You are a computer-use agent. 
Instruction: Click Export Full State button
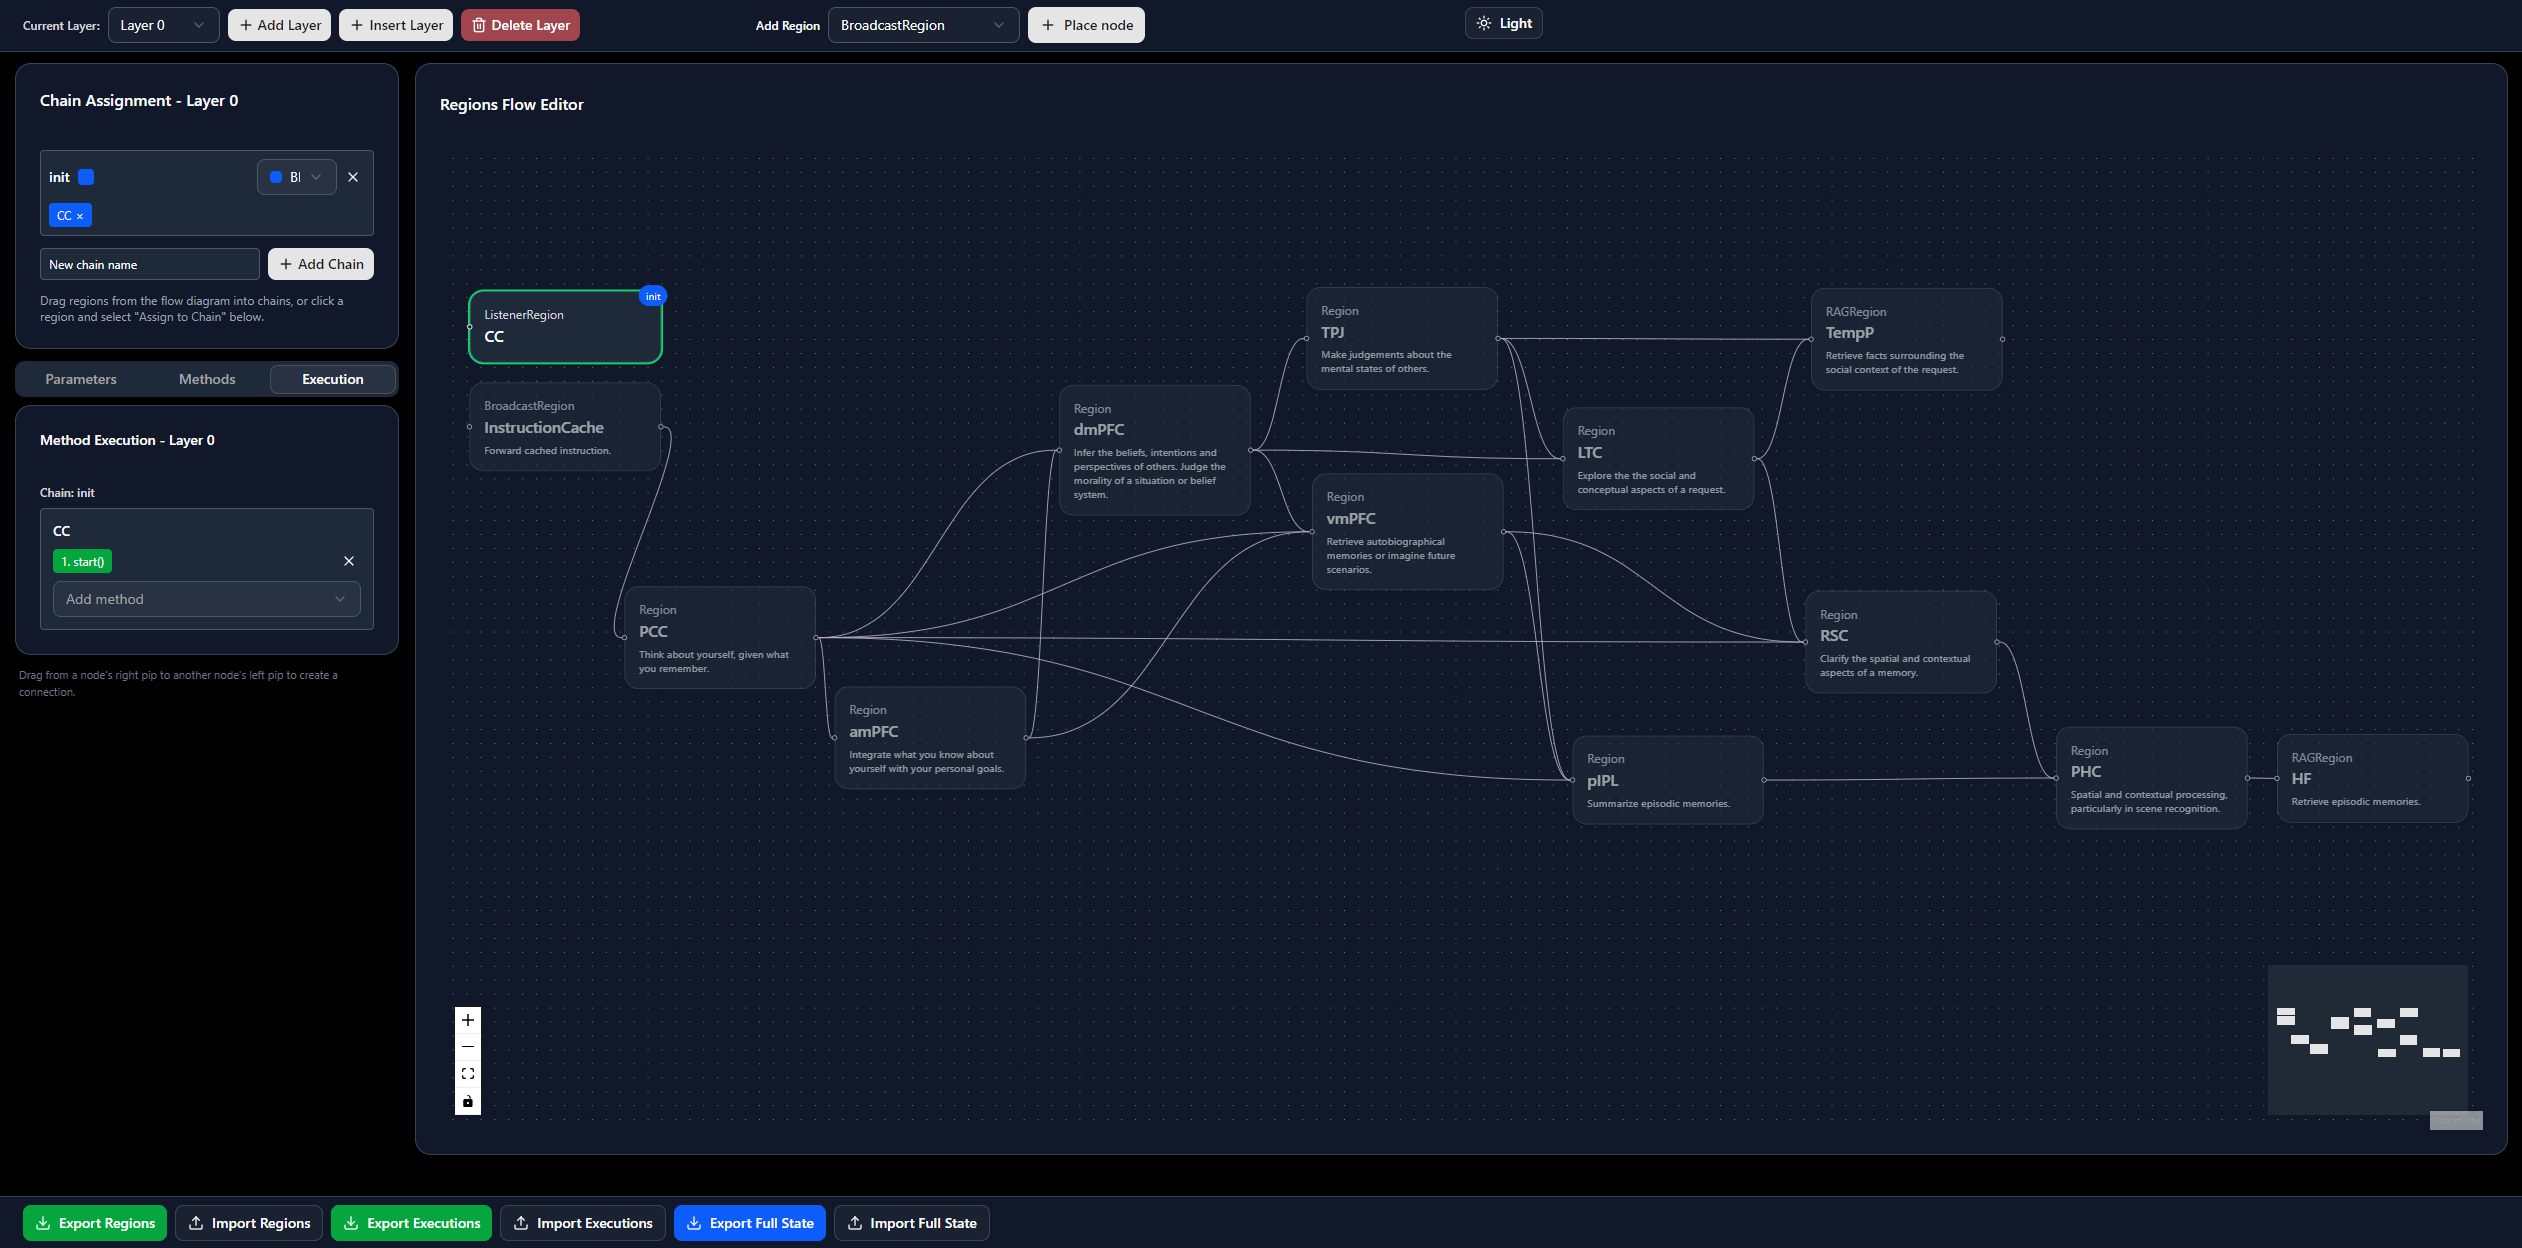click(x=750, y=1223)
